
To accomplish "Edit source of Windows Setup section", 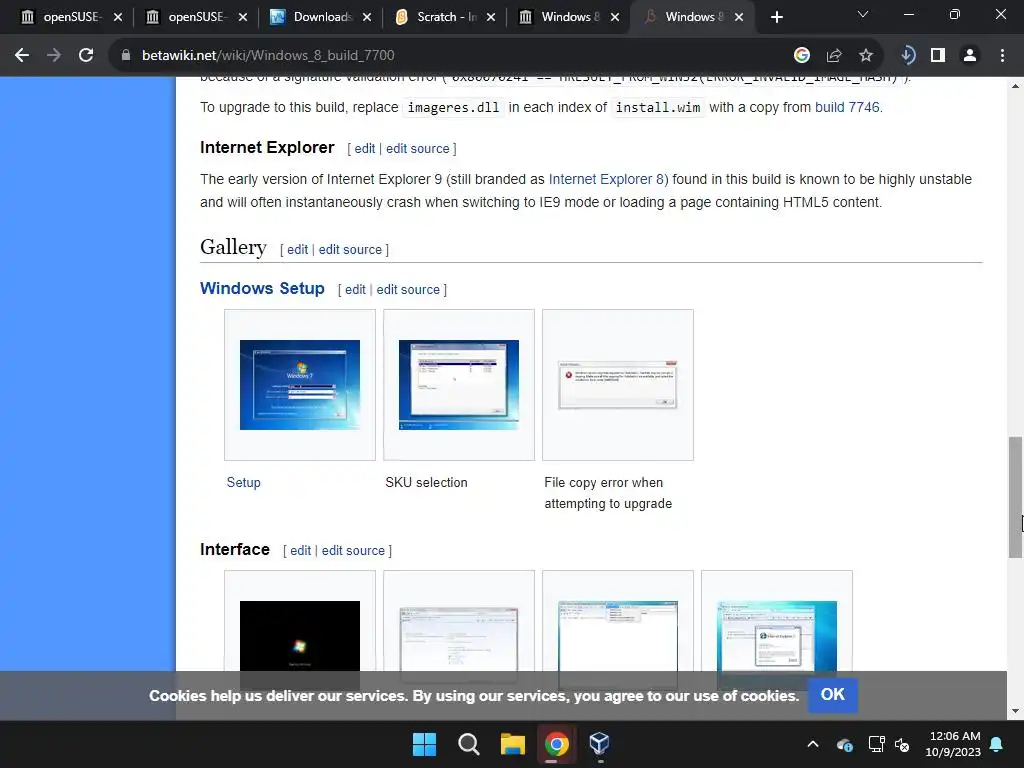I will tap(408, 289).
